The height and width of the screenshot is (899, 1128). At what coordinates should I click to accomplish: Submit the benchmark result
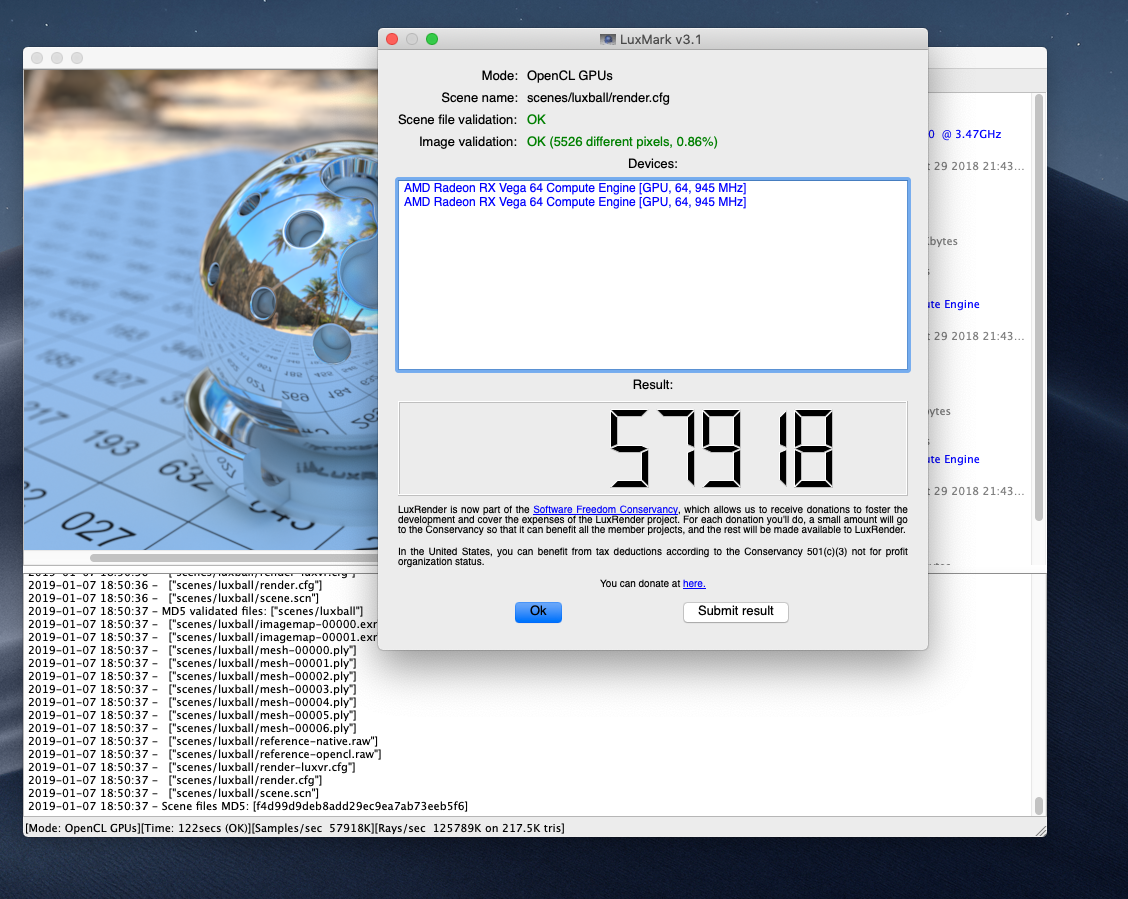click(x=735, y=611)
